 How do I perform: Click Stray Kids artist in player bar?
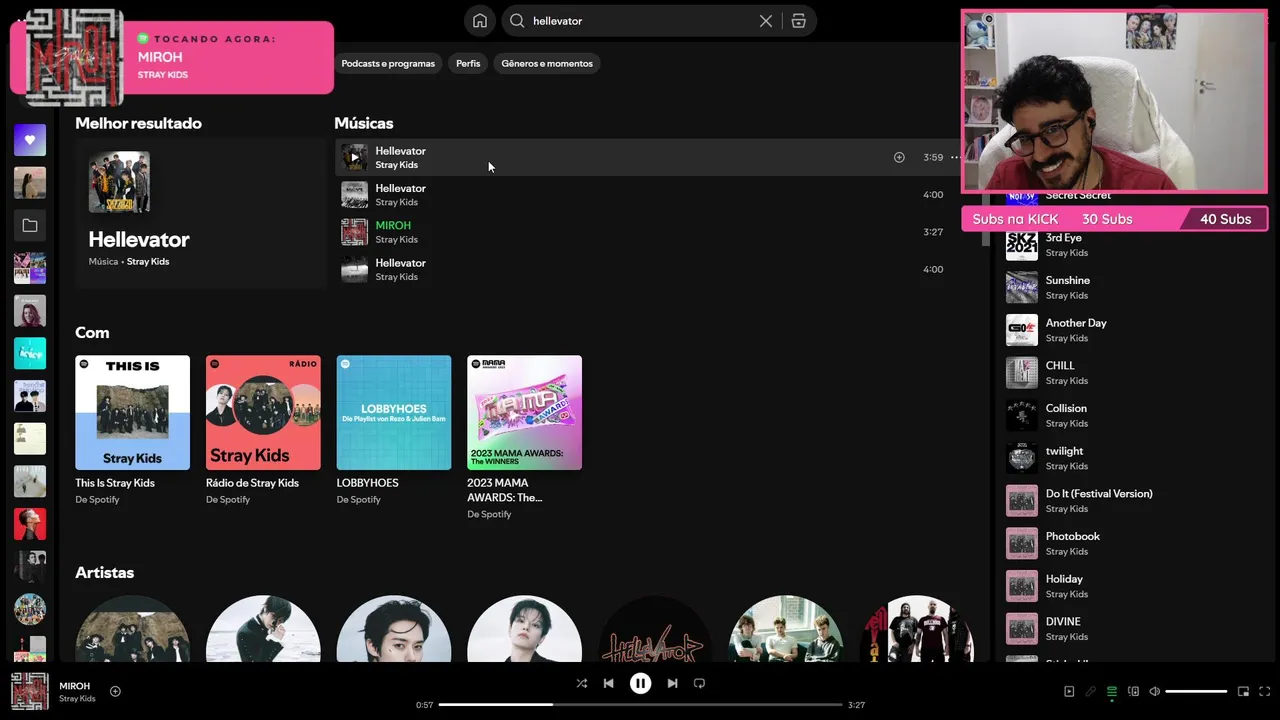(x=77, y=699)
